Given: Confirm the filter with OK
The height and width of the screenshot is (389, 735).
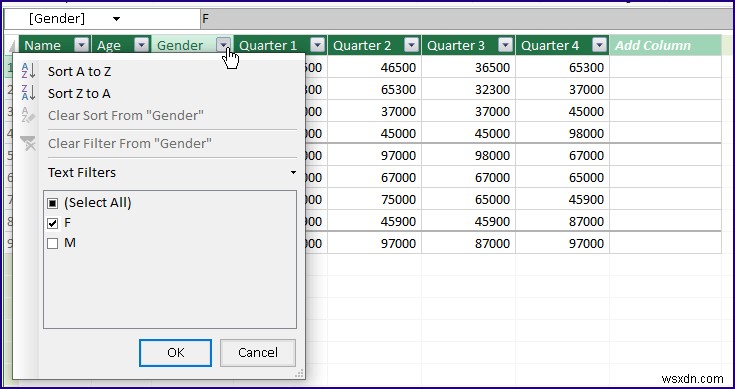Looking at the screenshot, I should [175, 352].
